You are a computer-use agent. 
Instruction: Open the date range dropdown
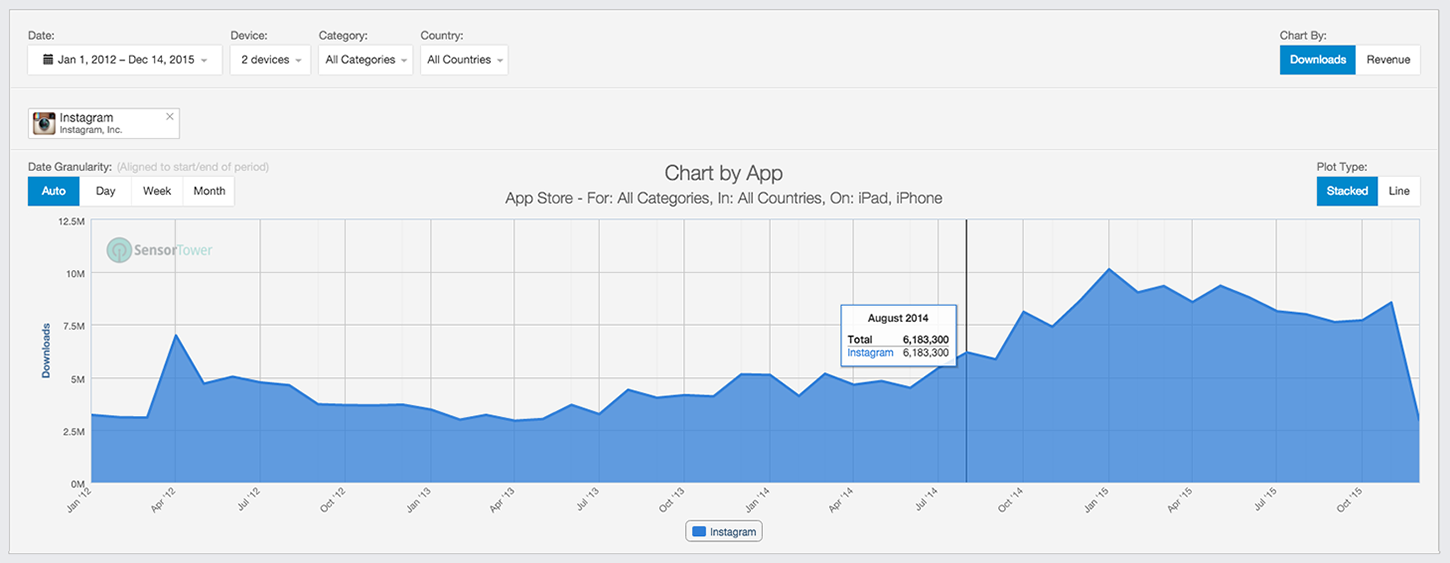click(x=124, y=60)
